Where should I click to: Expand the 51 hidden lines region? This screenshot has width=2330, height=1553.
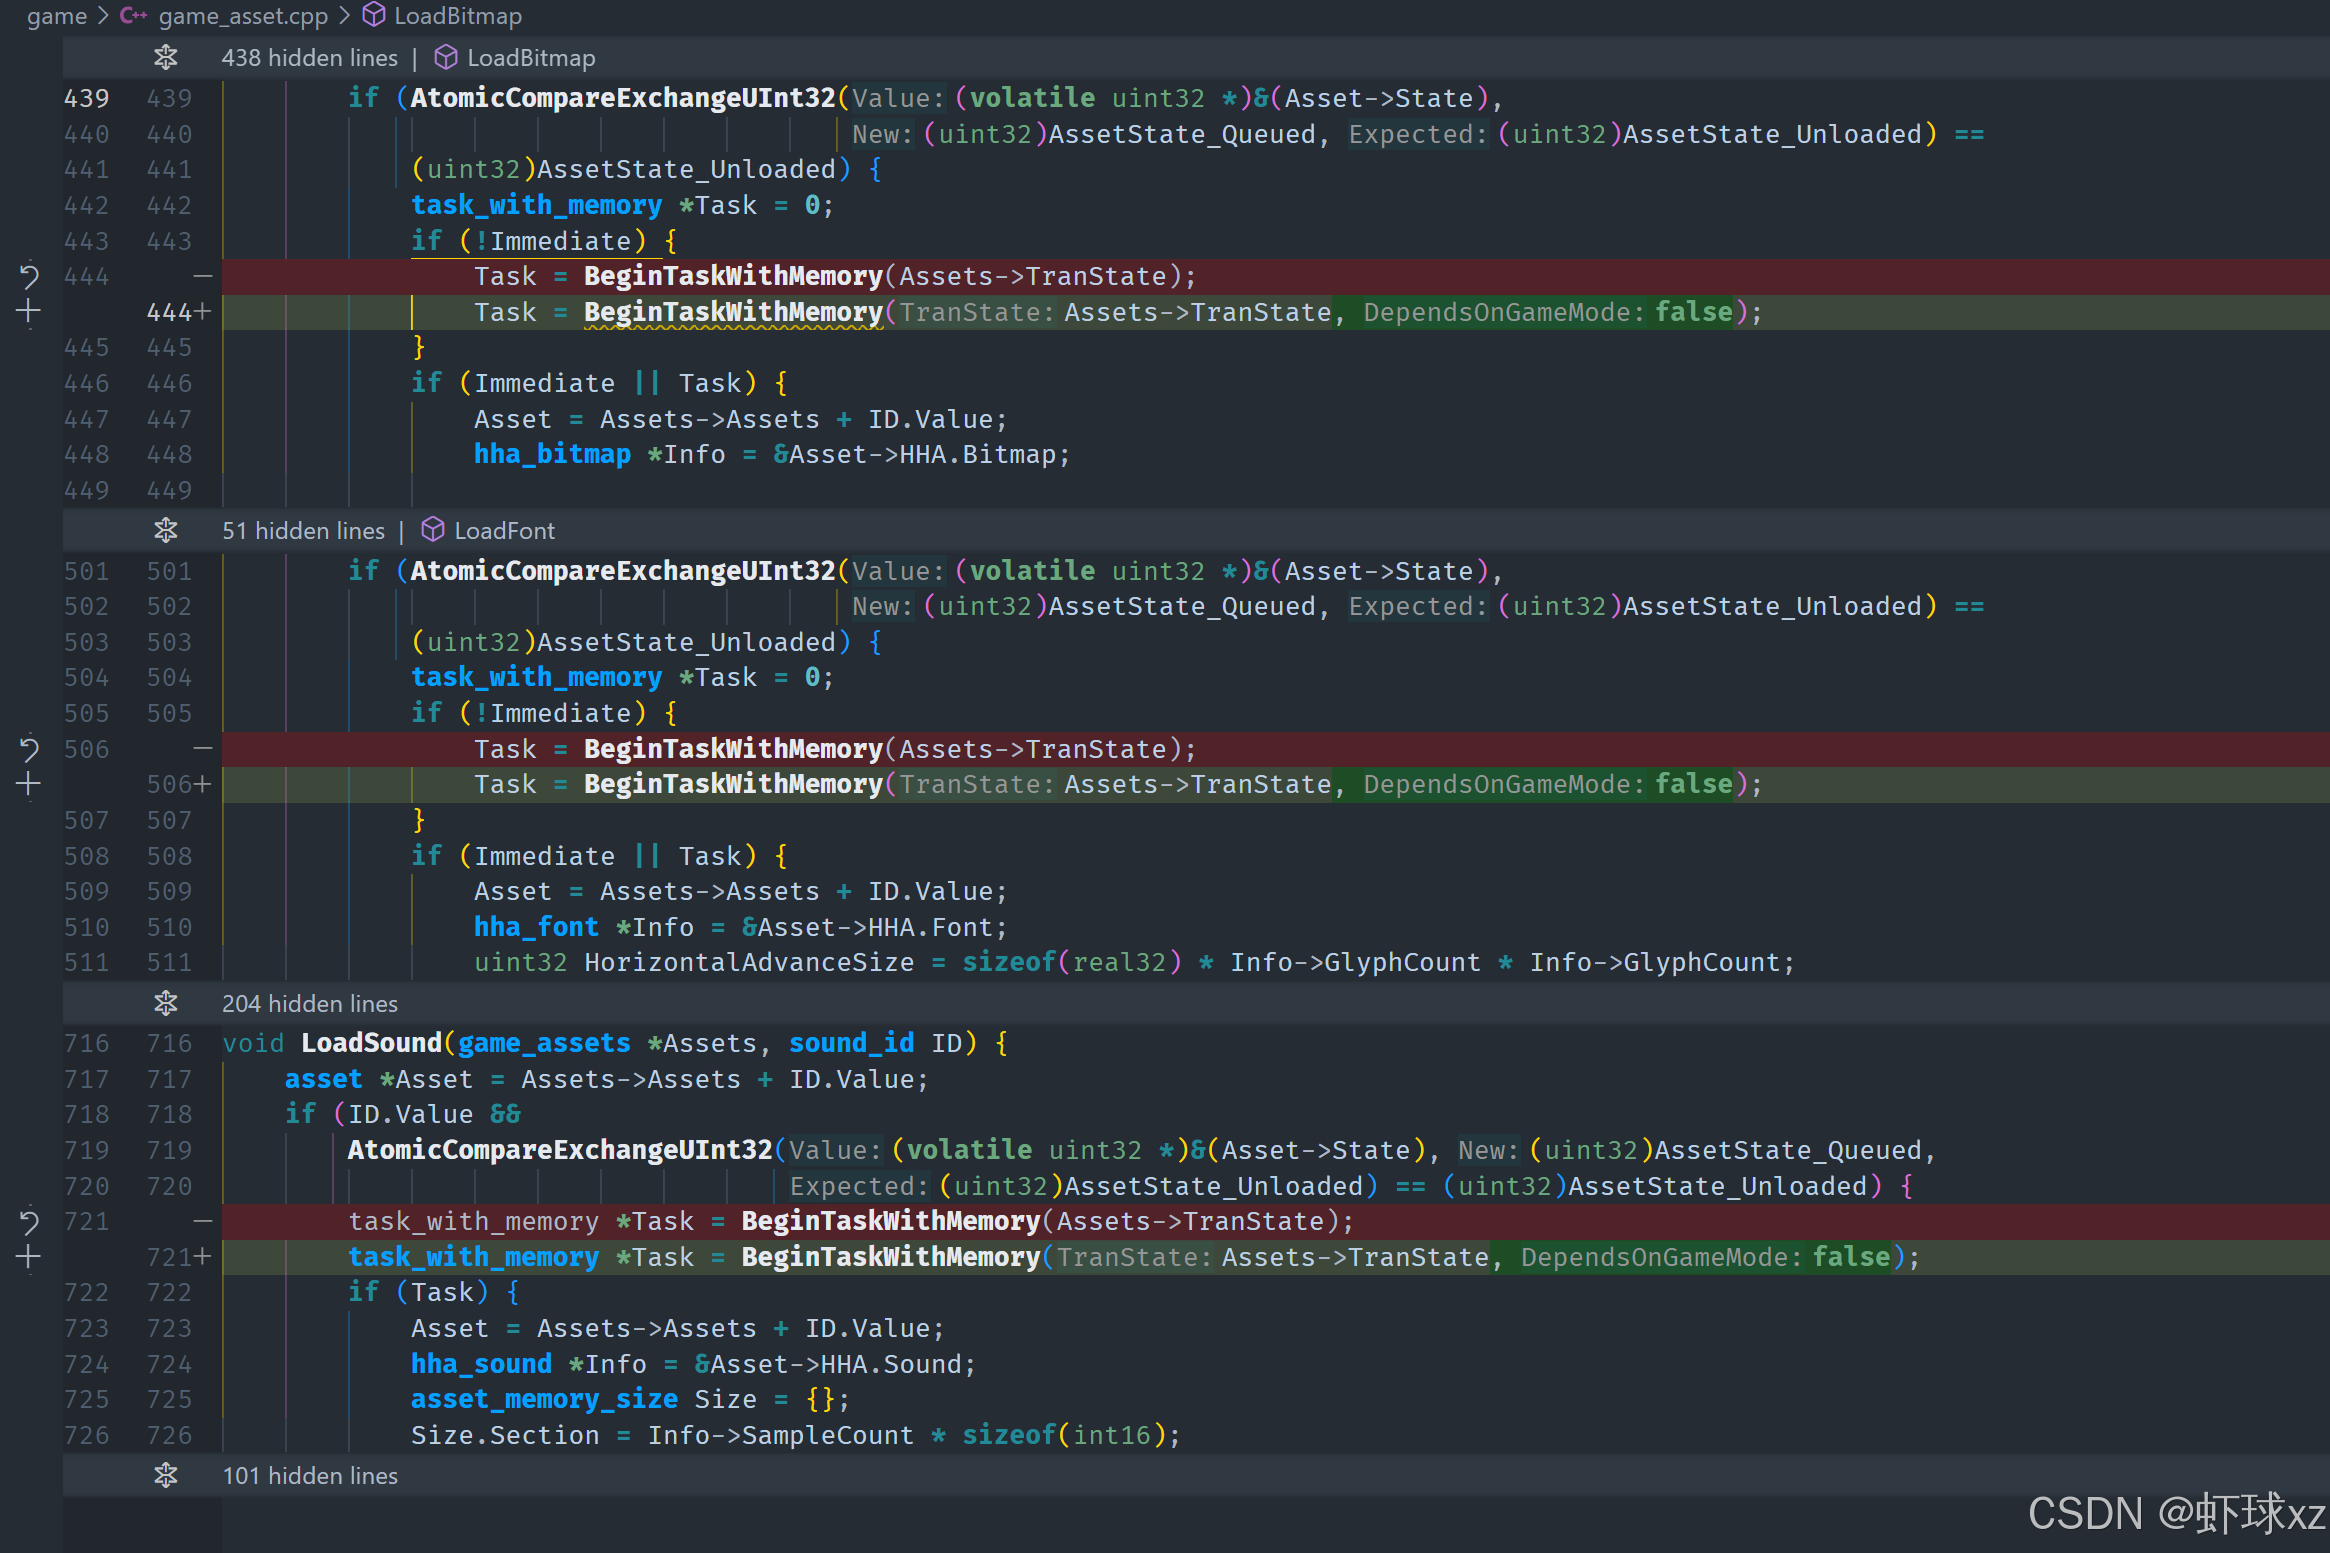click(166, 531)
